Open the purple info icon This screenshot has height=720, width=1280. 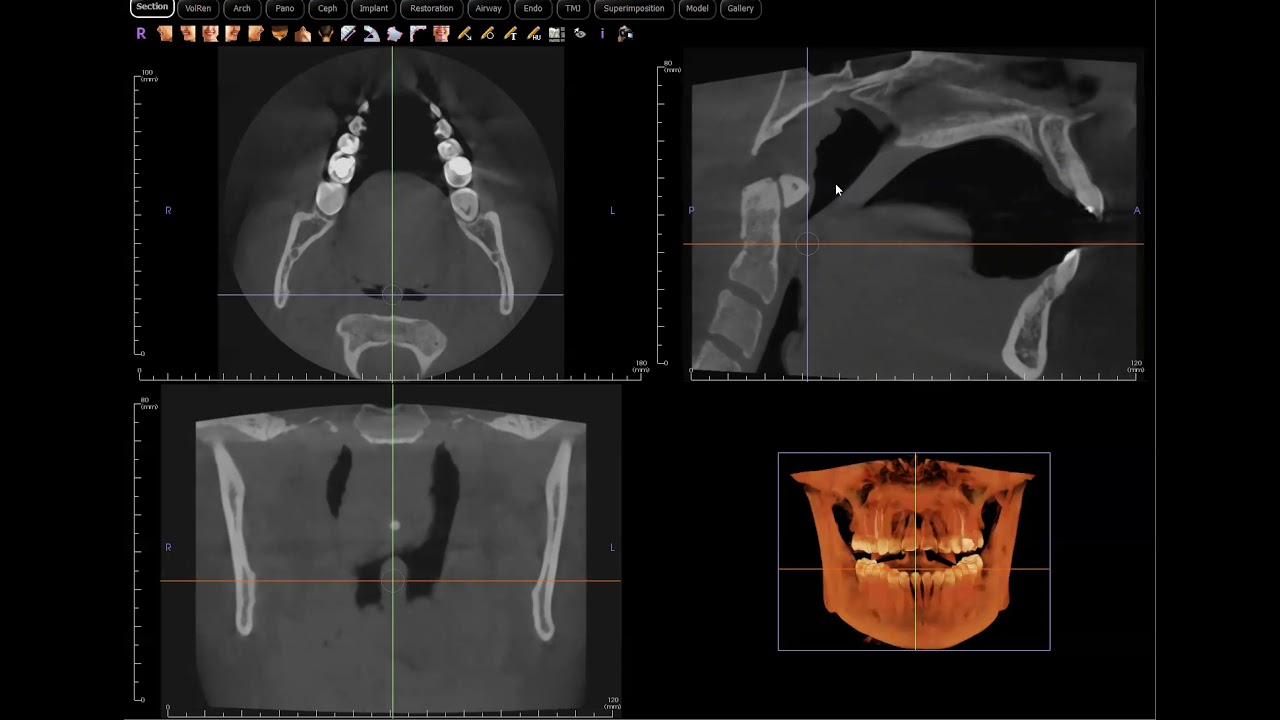[x=602, y=33]
